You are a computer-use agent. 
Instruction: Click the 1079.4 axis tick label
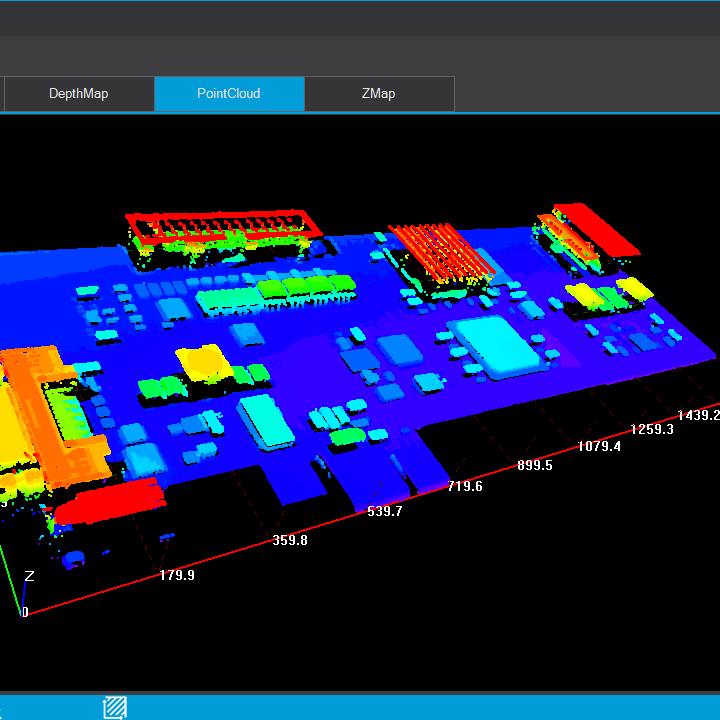[598, 446]
